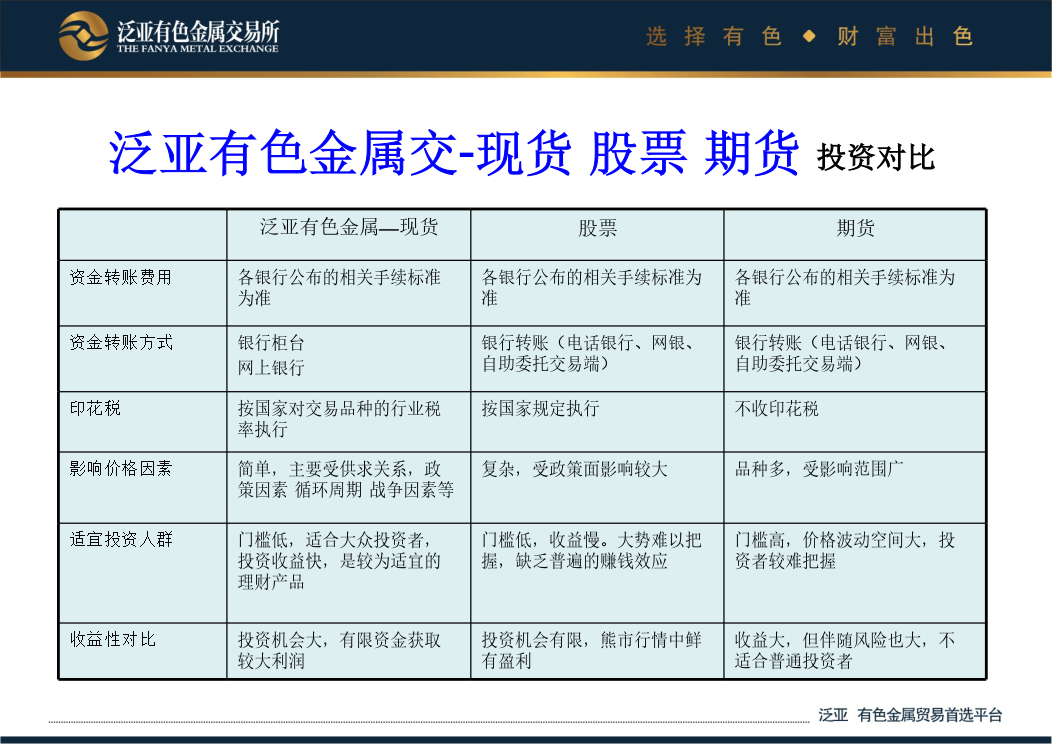Select the cell starting "收益大，但伴随风险也大"
The width and height of the screenshot is (1052, 744).
tap(855, 651)
